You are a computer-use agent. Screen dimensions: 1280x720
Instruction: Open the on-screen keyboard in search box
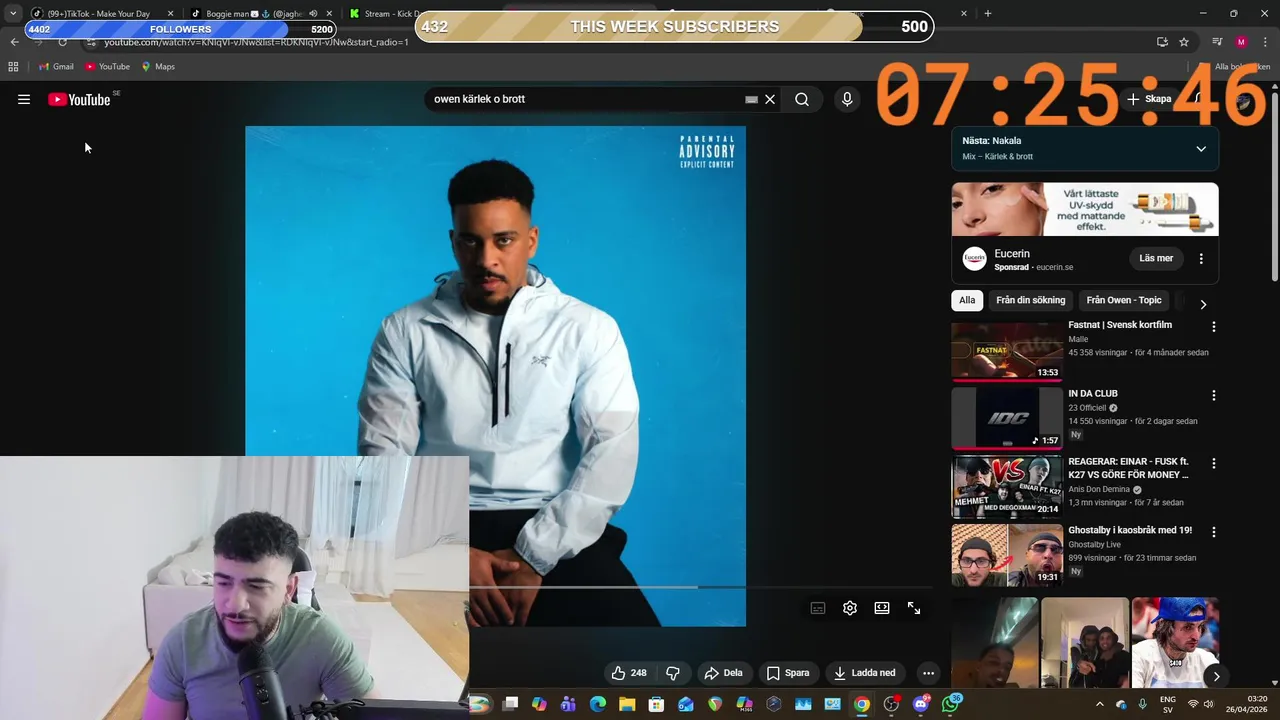[x=751, y=99]
